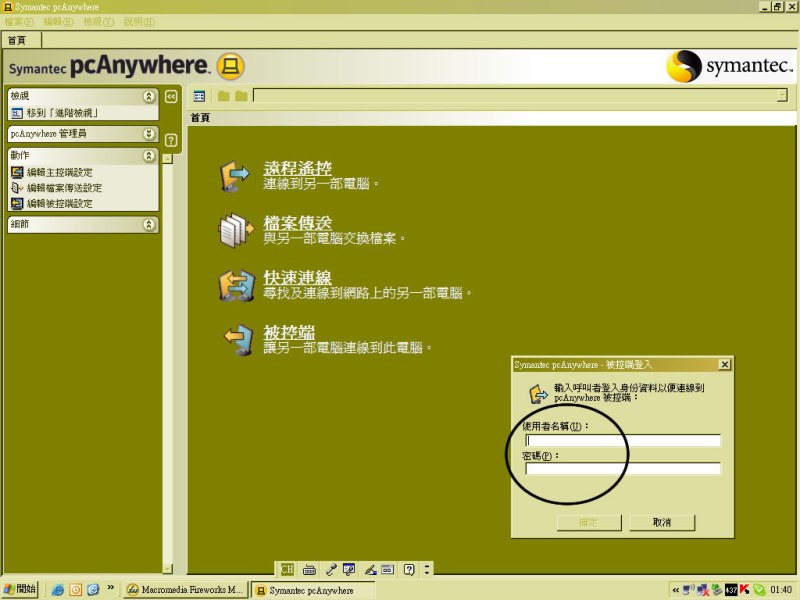Open the 編輯(E) menu
Viewport: 800px width, 600px height.
pos(58,22)
